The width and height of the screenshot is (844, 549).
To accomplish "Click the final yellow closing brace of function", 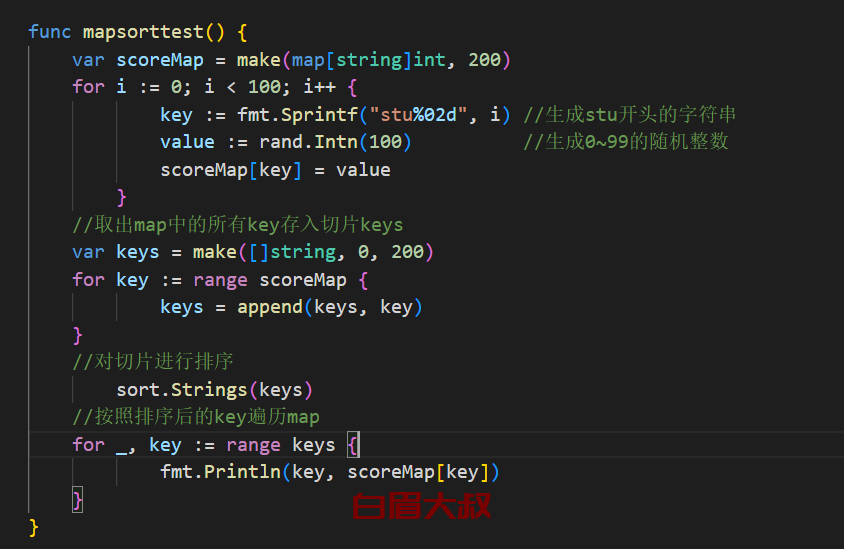I will pos(34,527).
